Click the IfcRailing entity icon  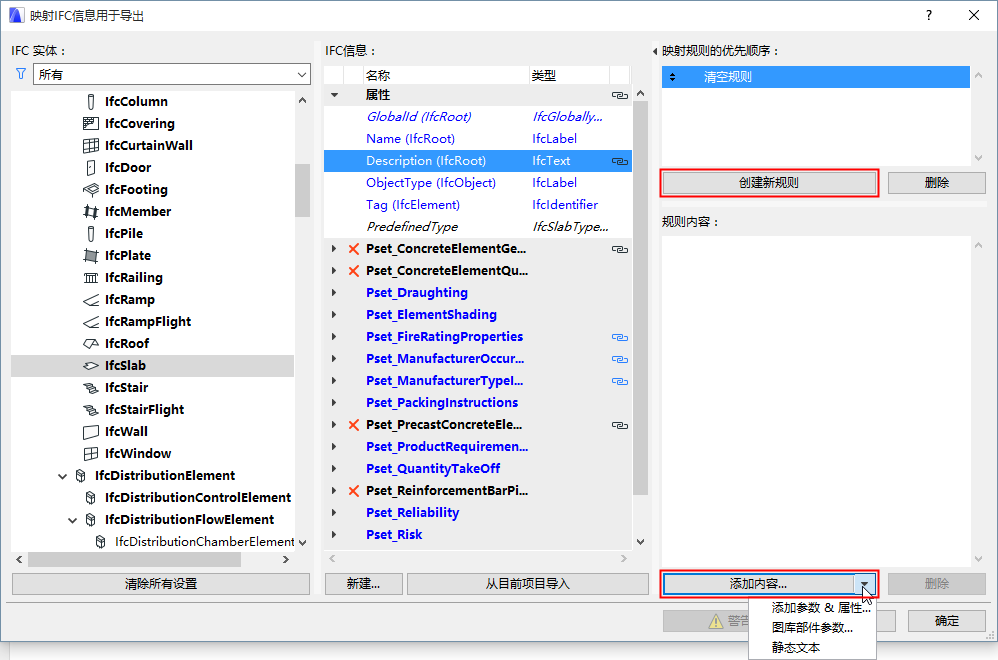[91, 277]
